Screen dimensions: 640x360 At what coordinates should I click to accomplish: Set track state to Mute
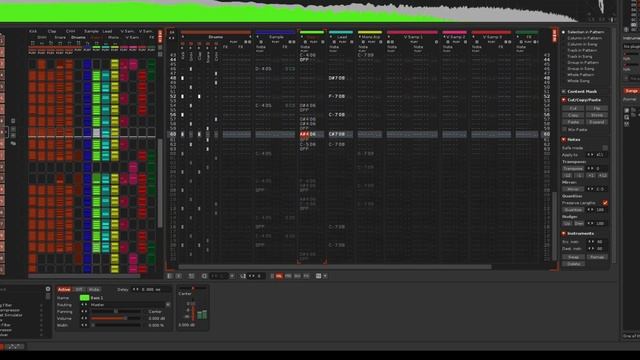pyautogui.click(x=94, y=289)
